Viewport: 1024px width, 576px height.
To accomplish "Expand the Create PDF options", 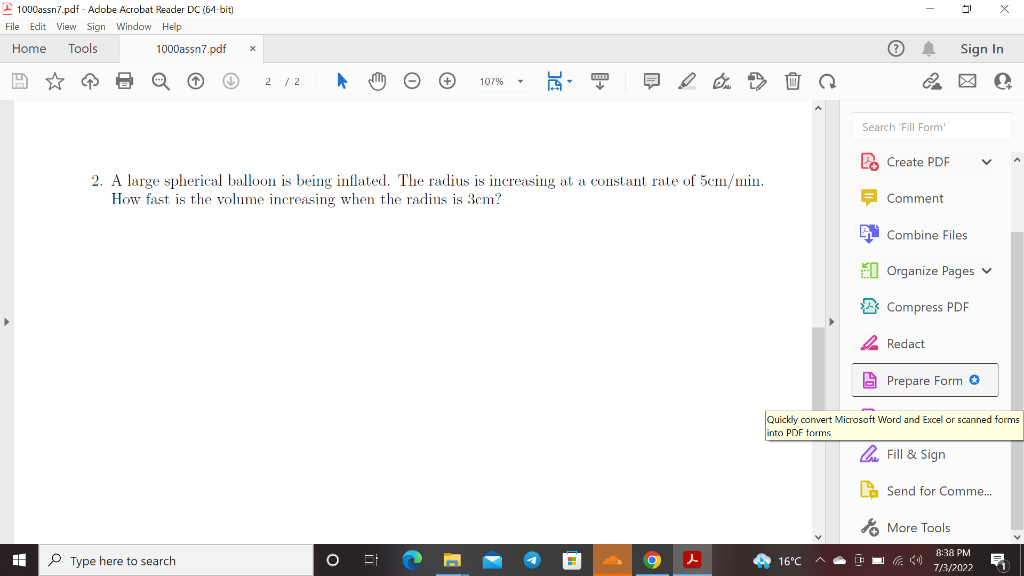I will (x=986, y=161).
